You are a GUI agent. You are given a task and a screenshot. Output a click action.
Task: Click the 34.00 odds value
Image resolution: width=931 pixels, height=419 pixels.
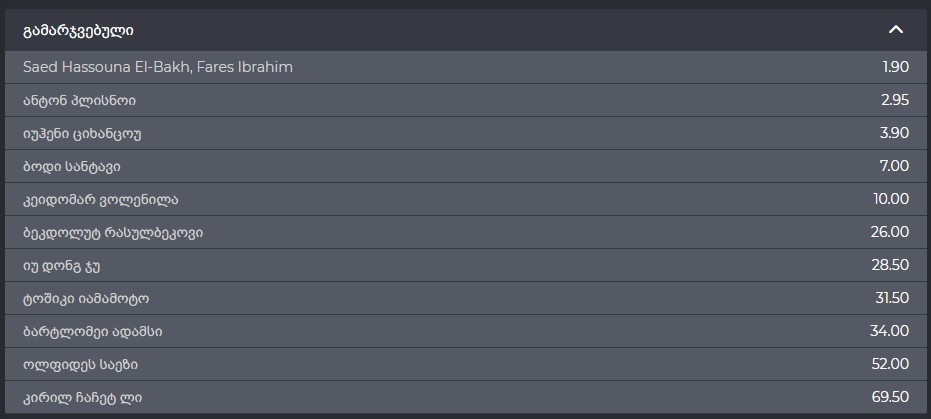click(x=889, y=331)
